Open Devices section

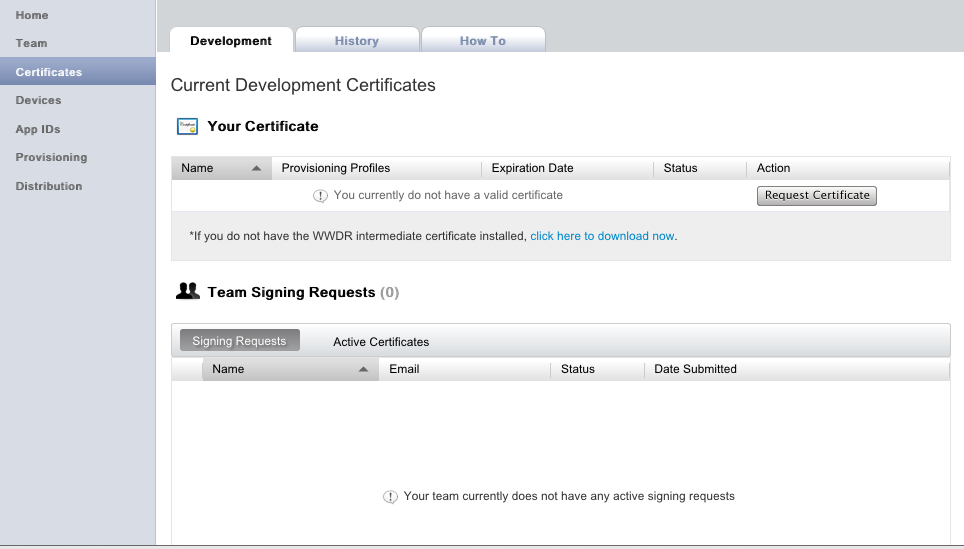pyautogui.click(x=38, y=100)
